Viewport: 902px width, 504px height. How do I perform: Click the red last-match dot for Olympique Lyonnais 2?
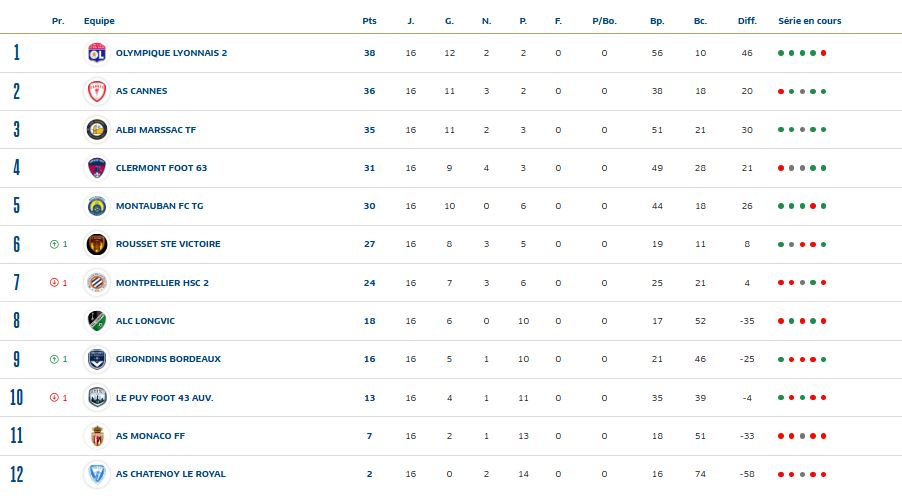(824, 53)
